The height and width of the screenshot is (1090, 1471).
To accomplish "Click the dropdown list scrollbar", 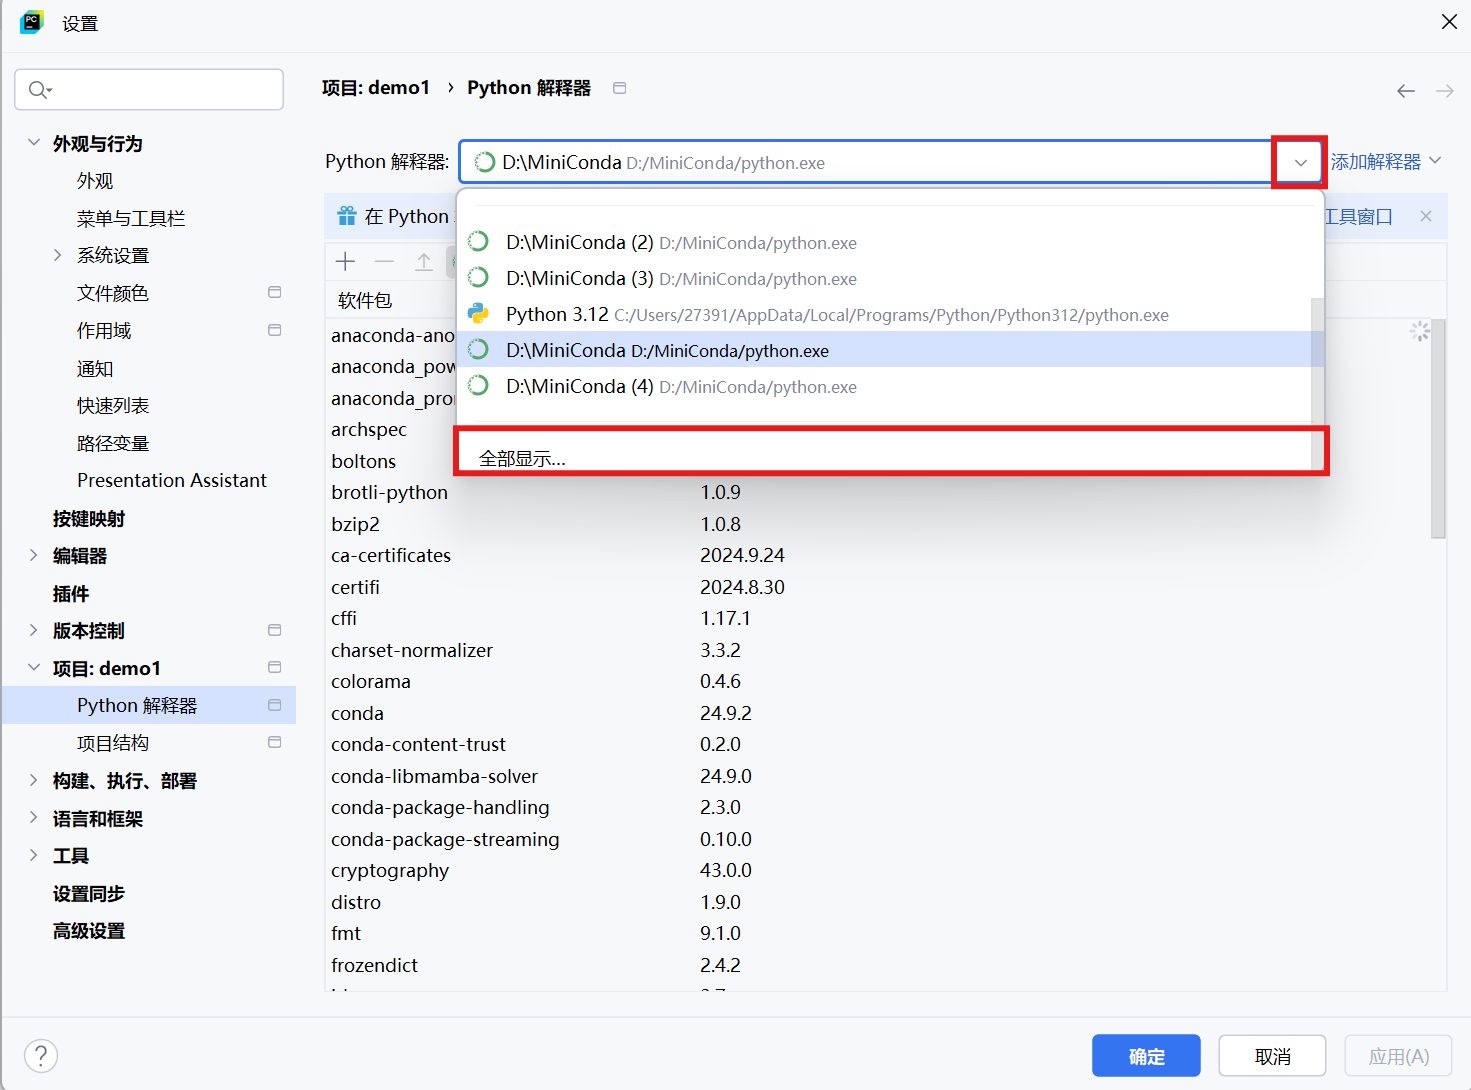I will [x=1317, y=383].
